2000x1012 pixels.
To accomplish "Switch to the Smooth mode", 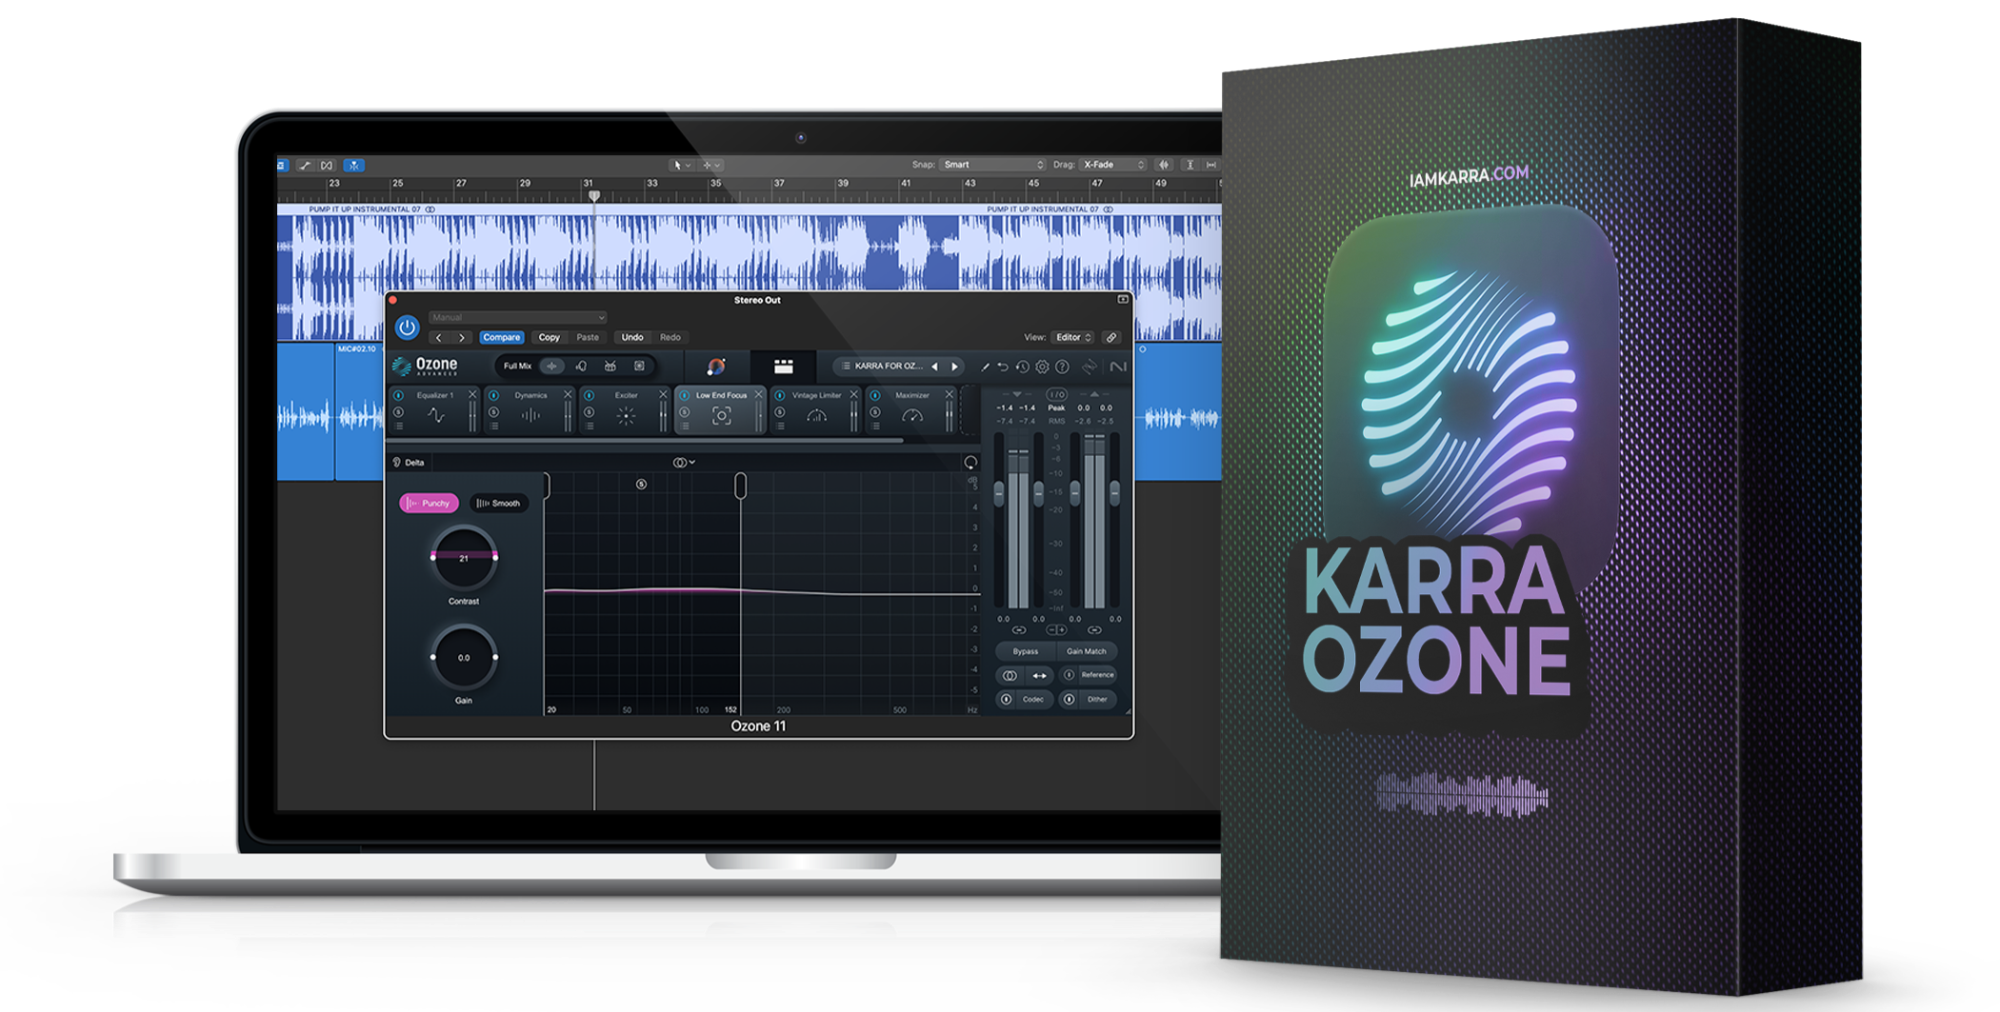I will (x=499, y=503).
